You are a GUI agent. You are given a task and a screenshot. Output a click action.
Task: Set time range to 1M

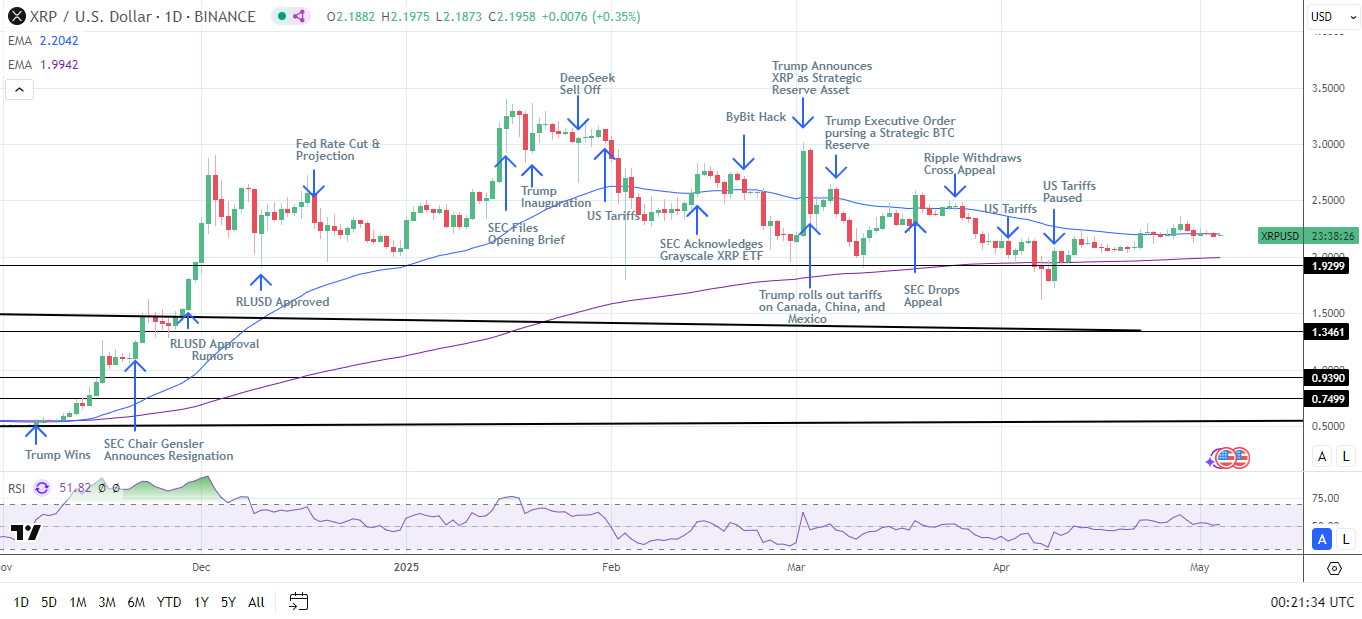(78, 602)
